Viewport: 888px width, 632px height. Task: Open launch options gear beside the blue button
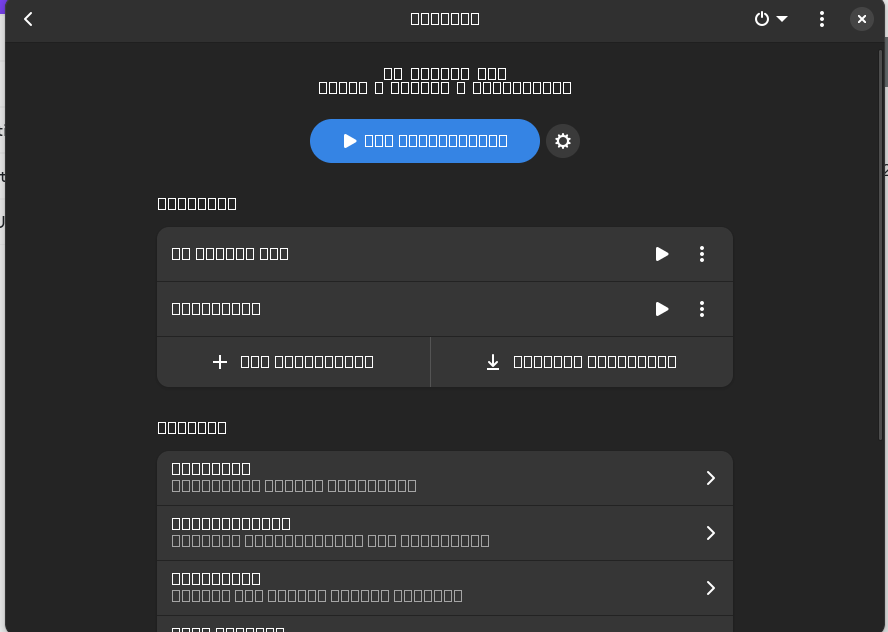tap(563, 141)
